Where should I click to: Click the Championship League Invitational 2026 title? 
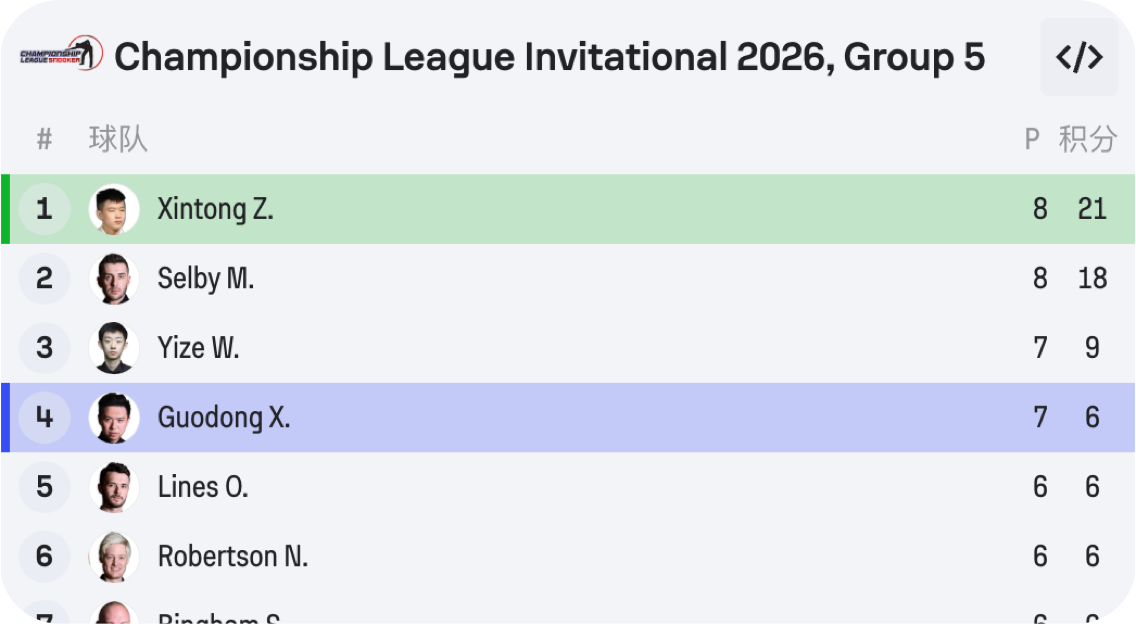pos(549,57)
